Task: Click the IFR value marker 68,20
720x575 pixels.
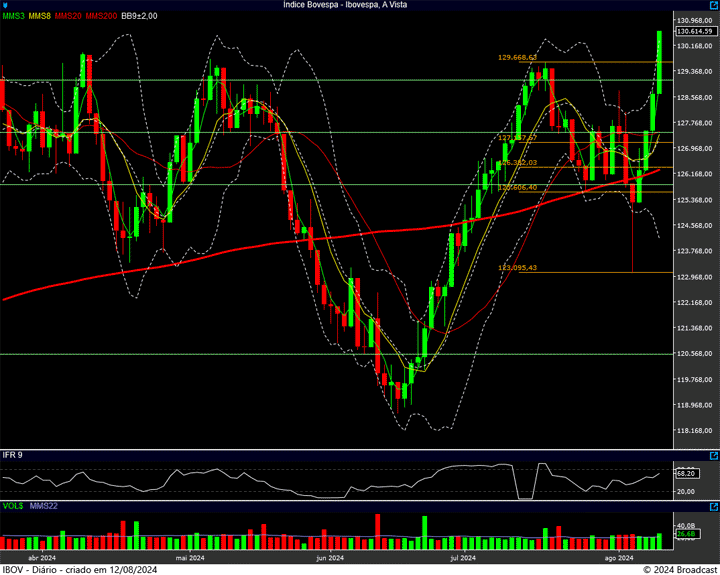Action: coord(686,473)
